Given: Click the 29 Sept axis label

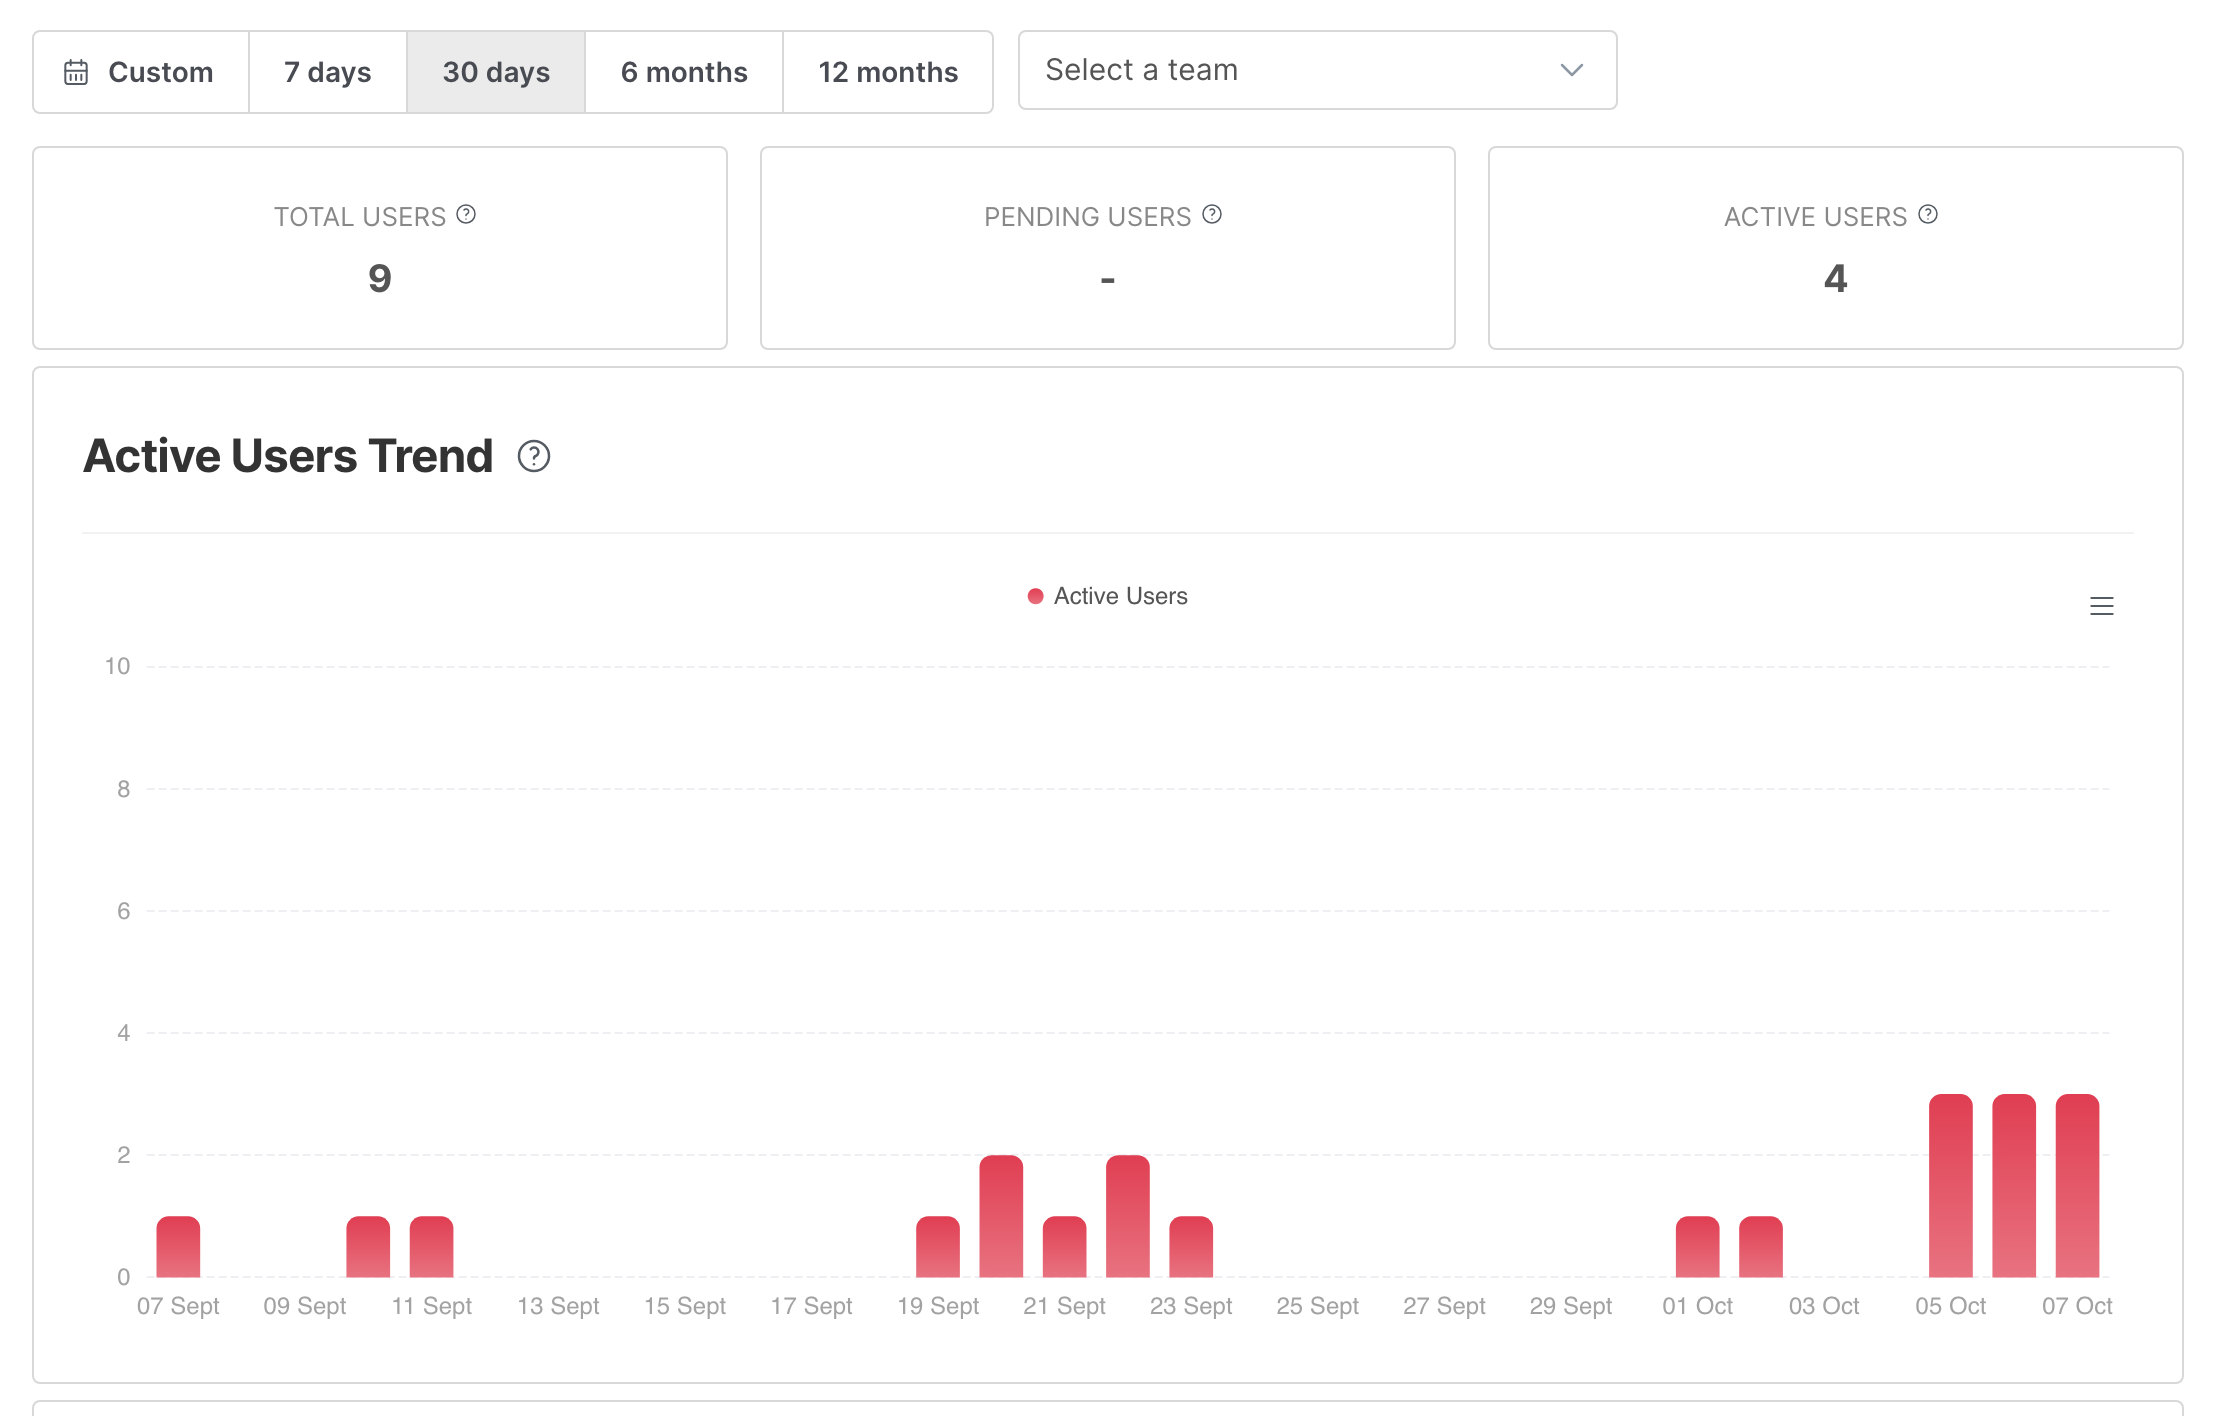Looking at the screenshot, I should click(x=1571, y=1306).
